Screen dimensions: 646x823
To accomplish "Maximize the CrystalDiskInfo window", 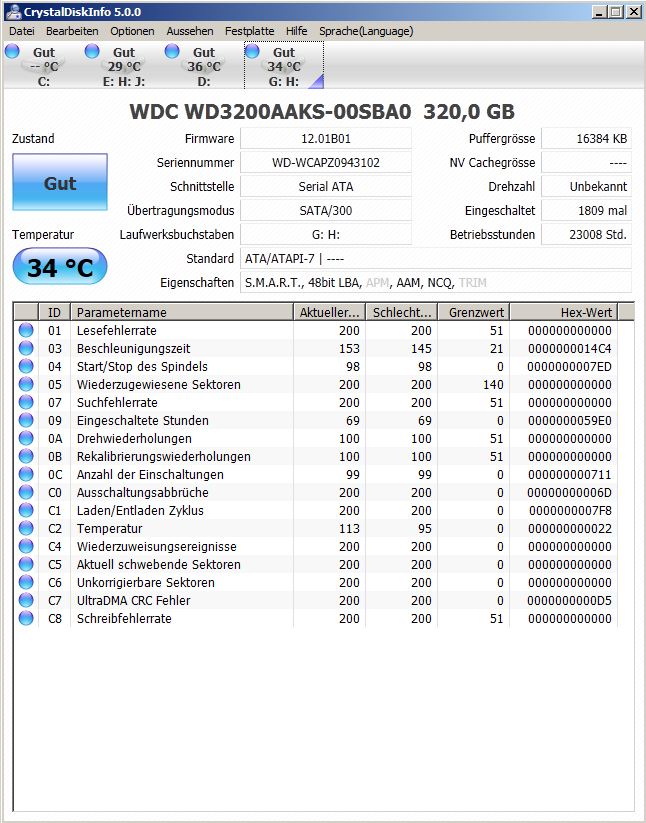I will [616, 12].
